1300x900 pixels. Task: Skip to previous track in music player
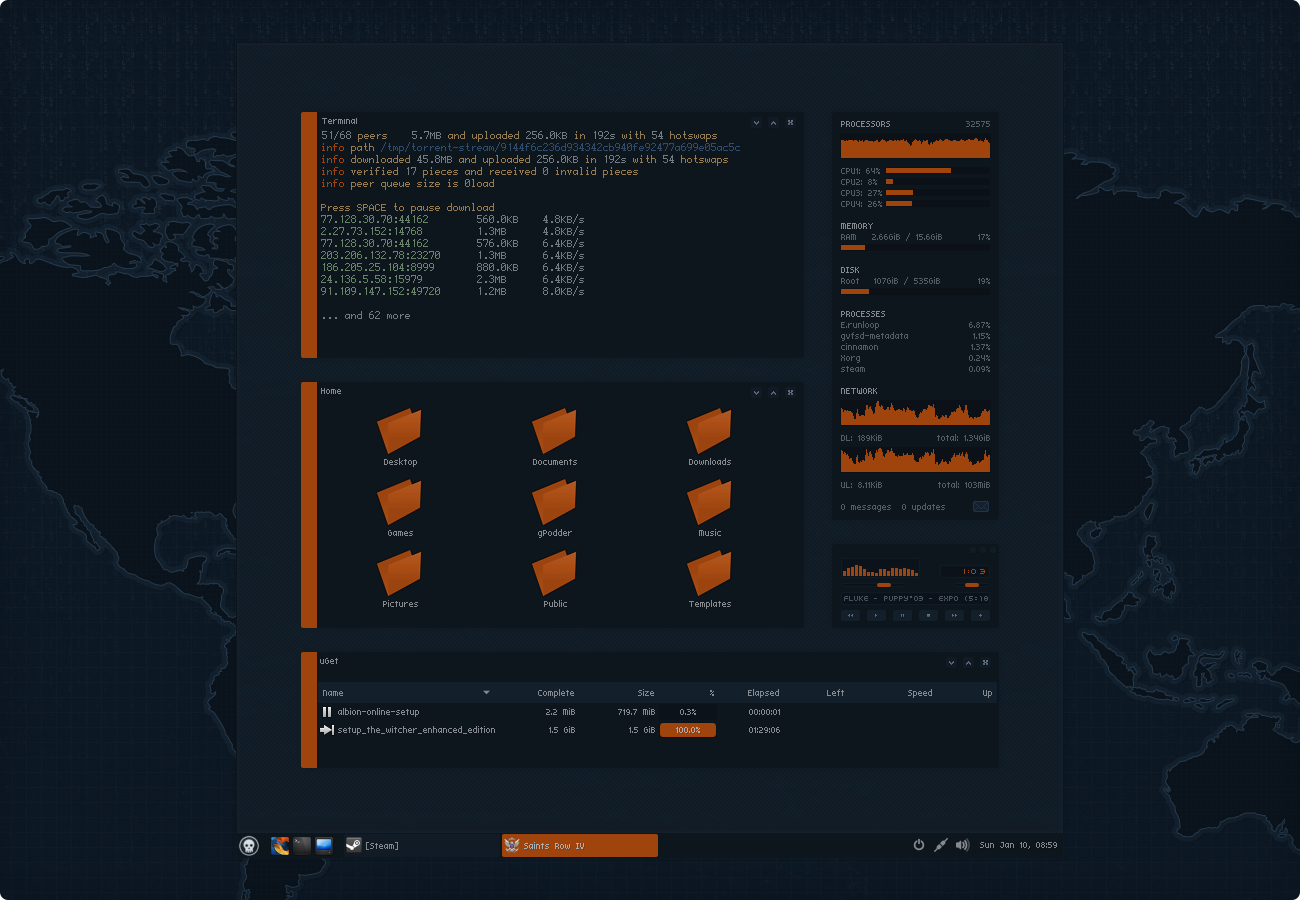[851, 616]
